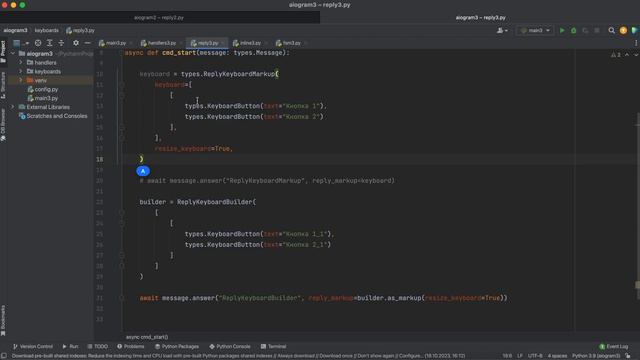
Task: Close the reply3.py editor tab
Action: pyautogui.click(x=223, y=43)
